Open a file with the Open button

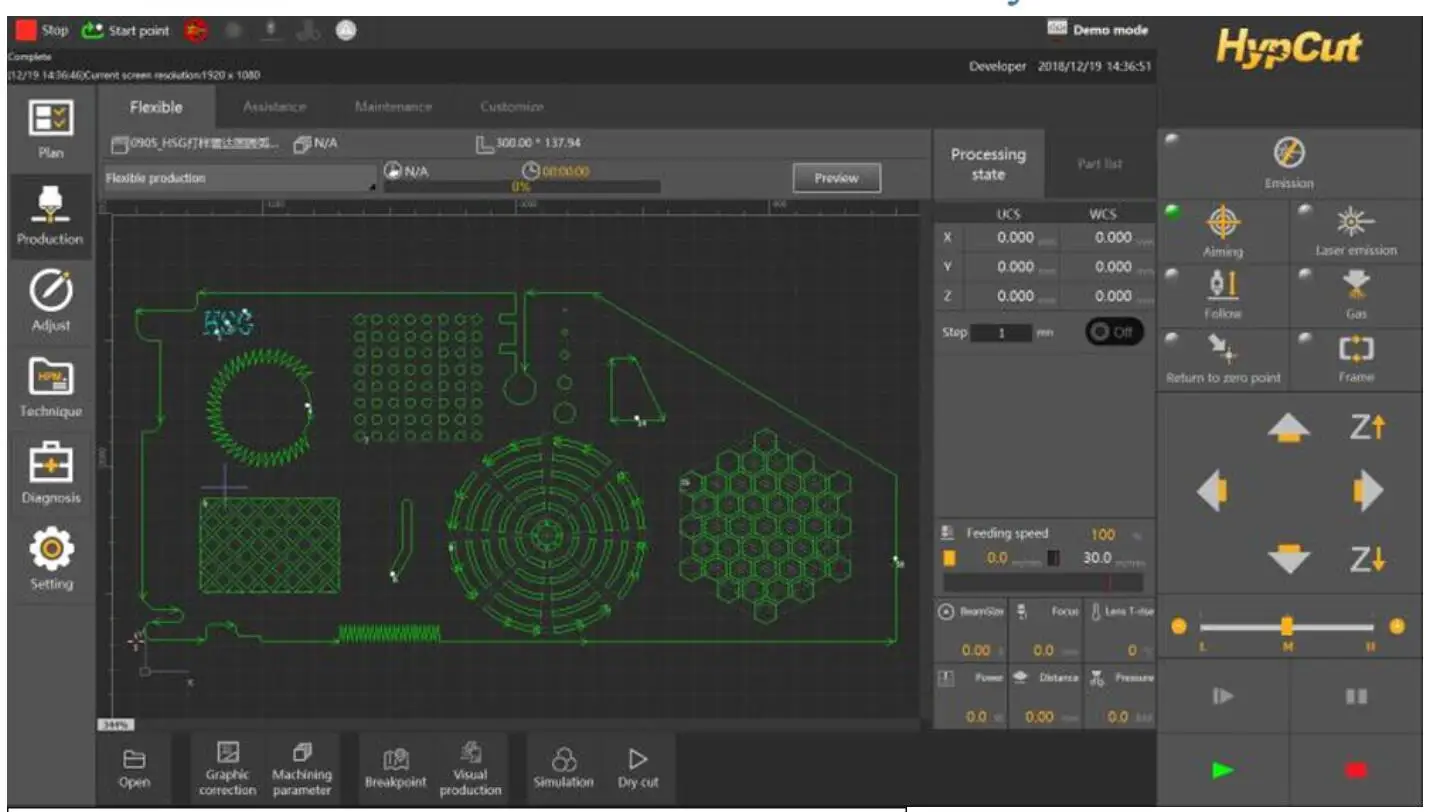pos(134,768)
